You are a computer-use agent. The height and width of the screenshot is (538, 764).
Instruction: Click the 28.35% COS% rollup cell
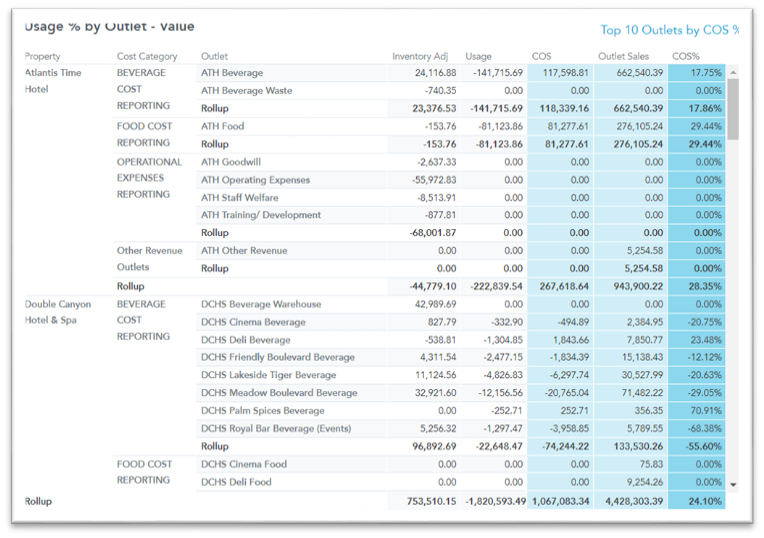tap(697, 287)
